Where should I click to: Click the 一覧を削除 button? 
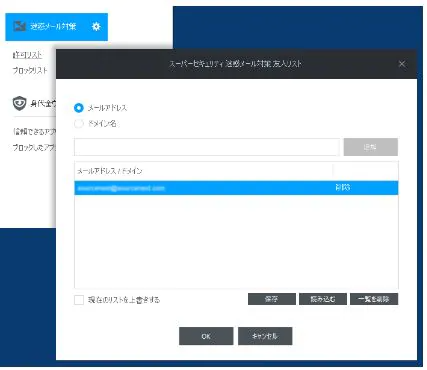tap(374, 299)
